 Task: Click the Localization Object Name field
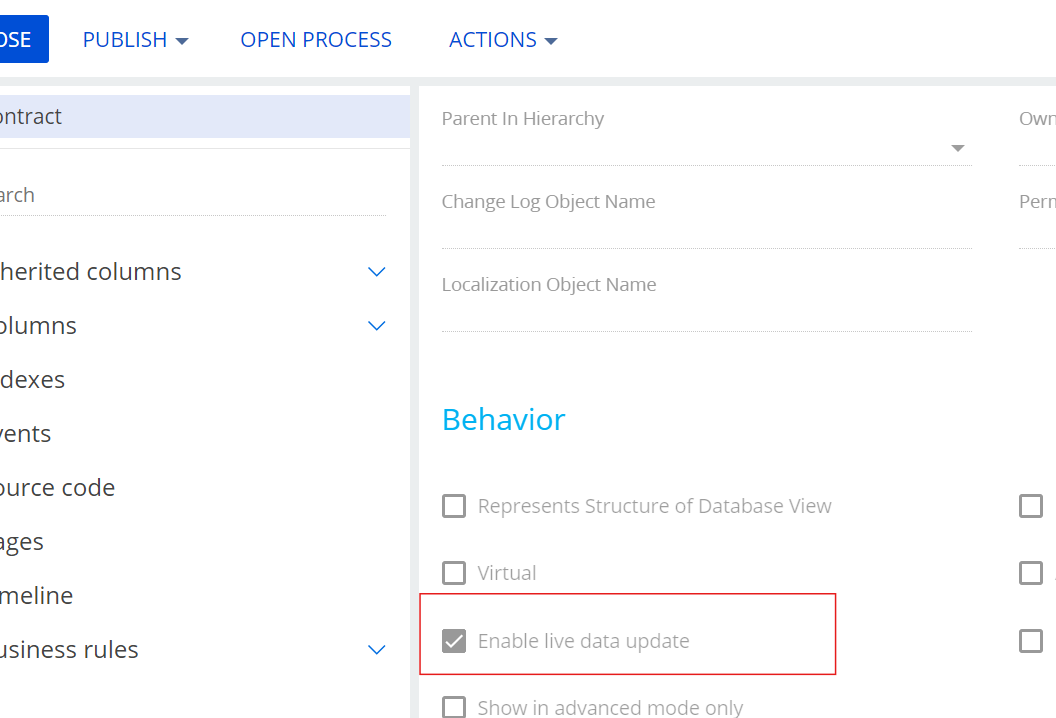pyautogui.click(x=706, y=313)
